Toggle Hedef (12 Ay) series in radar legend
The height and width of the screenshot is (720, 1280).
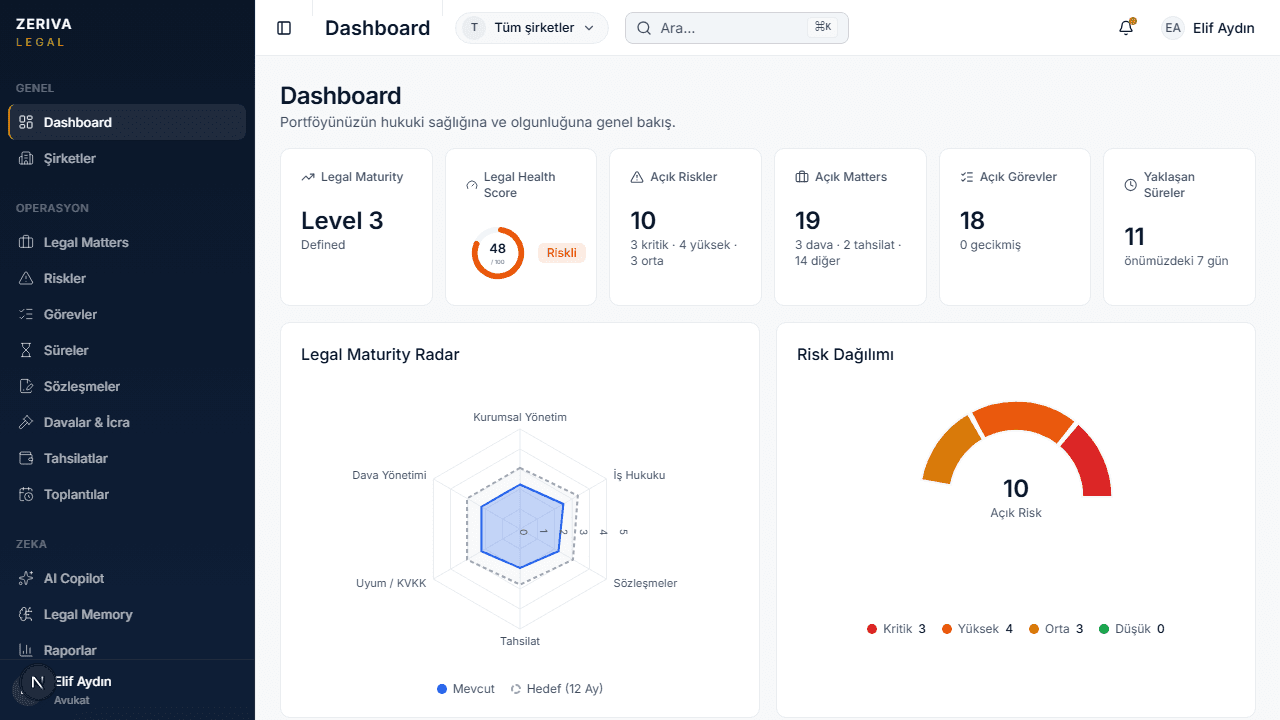pyautogui.click(x=557, y=689)
